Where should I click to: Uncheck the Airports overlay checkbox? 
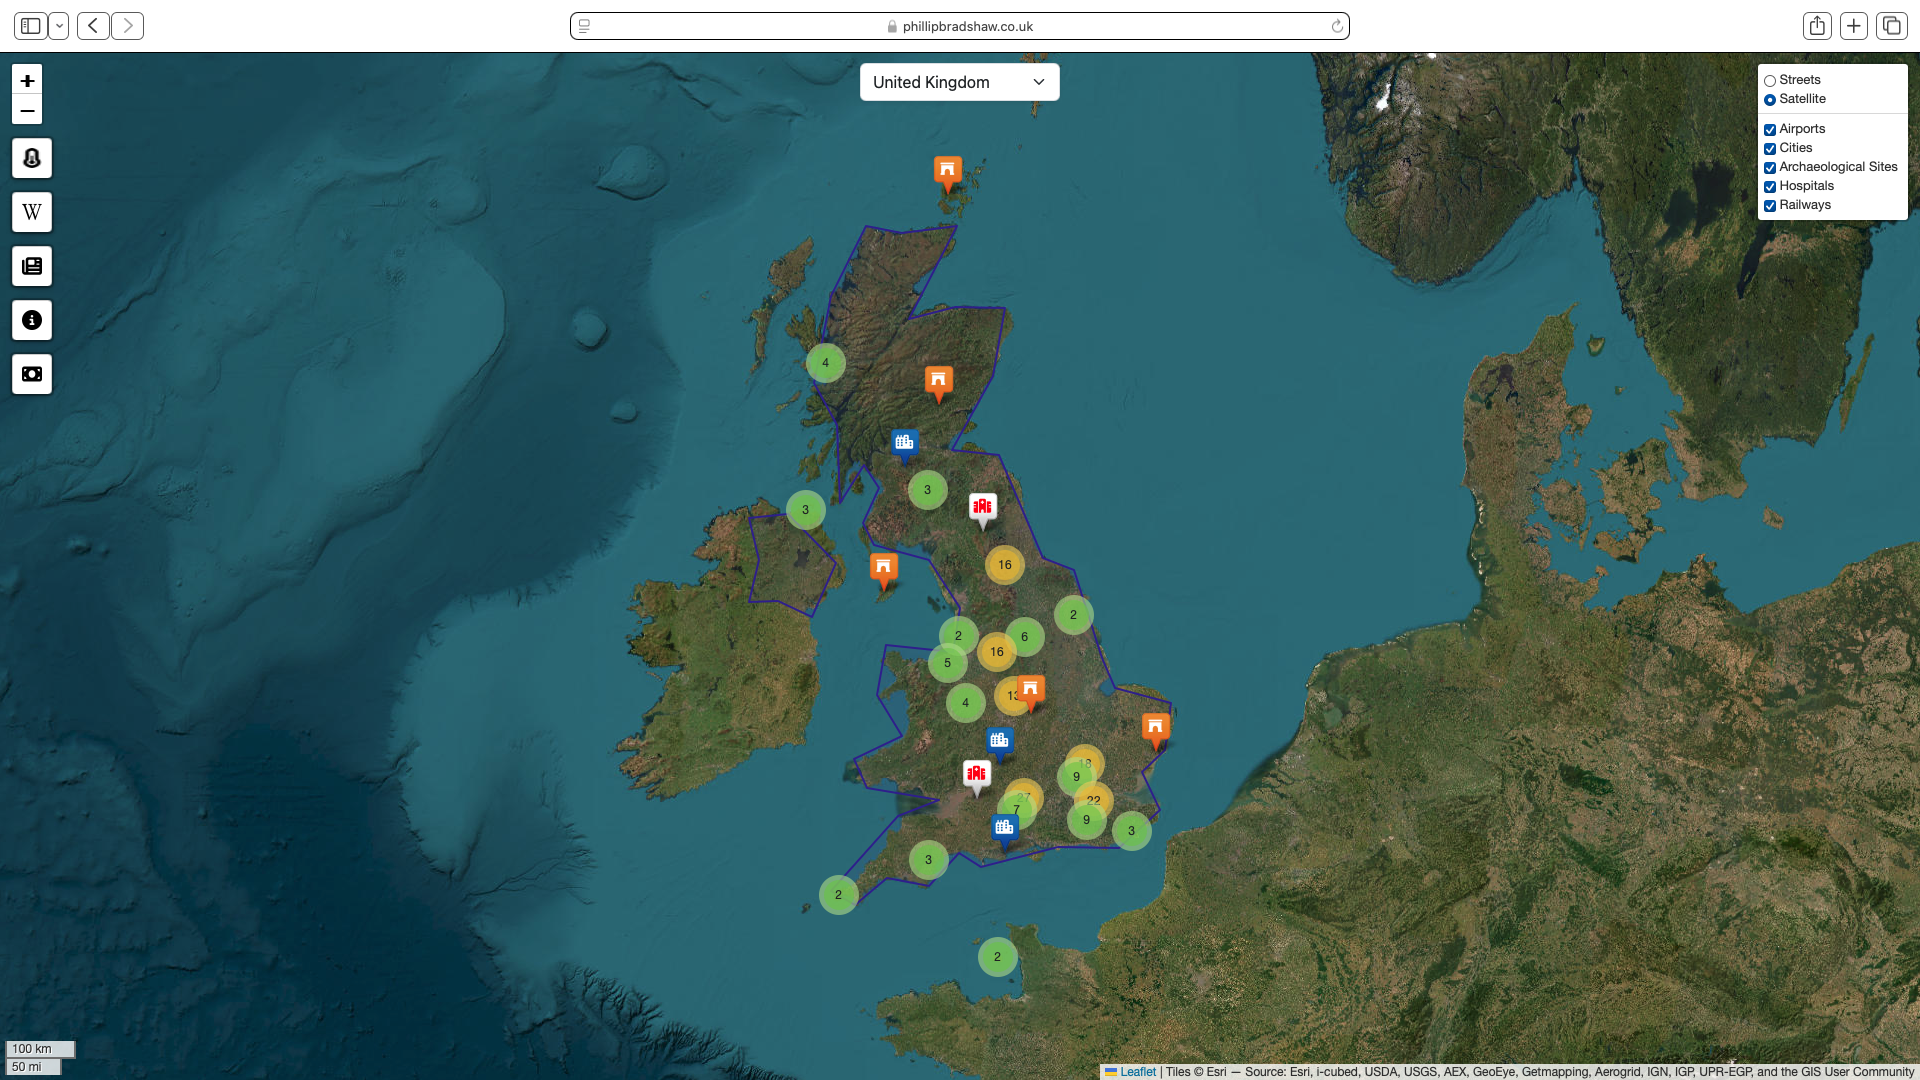pos(1770,130)
